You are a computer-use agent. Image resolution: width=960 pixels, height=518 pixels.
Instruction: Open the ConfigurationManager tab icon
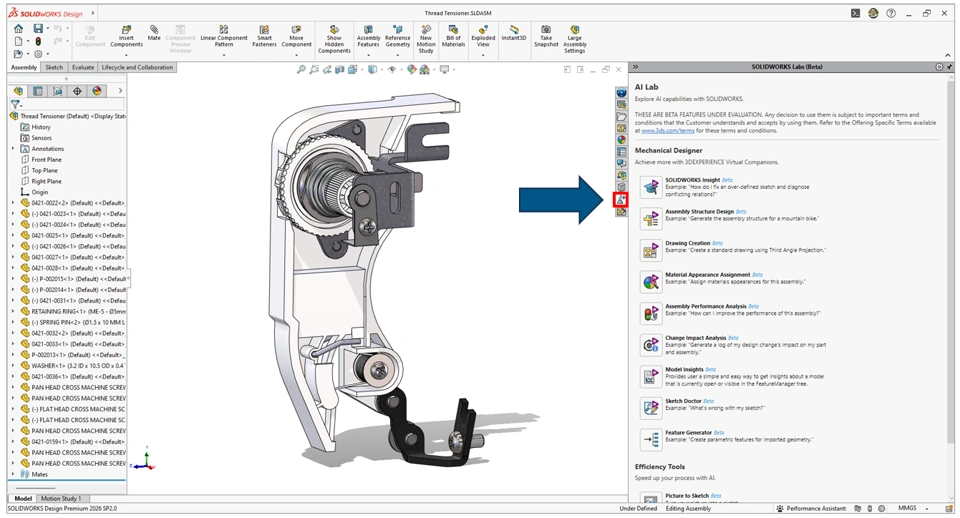click(x=58, y=91)
